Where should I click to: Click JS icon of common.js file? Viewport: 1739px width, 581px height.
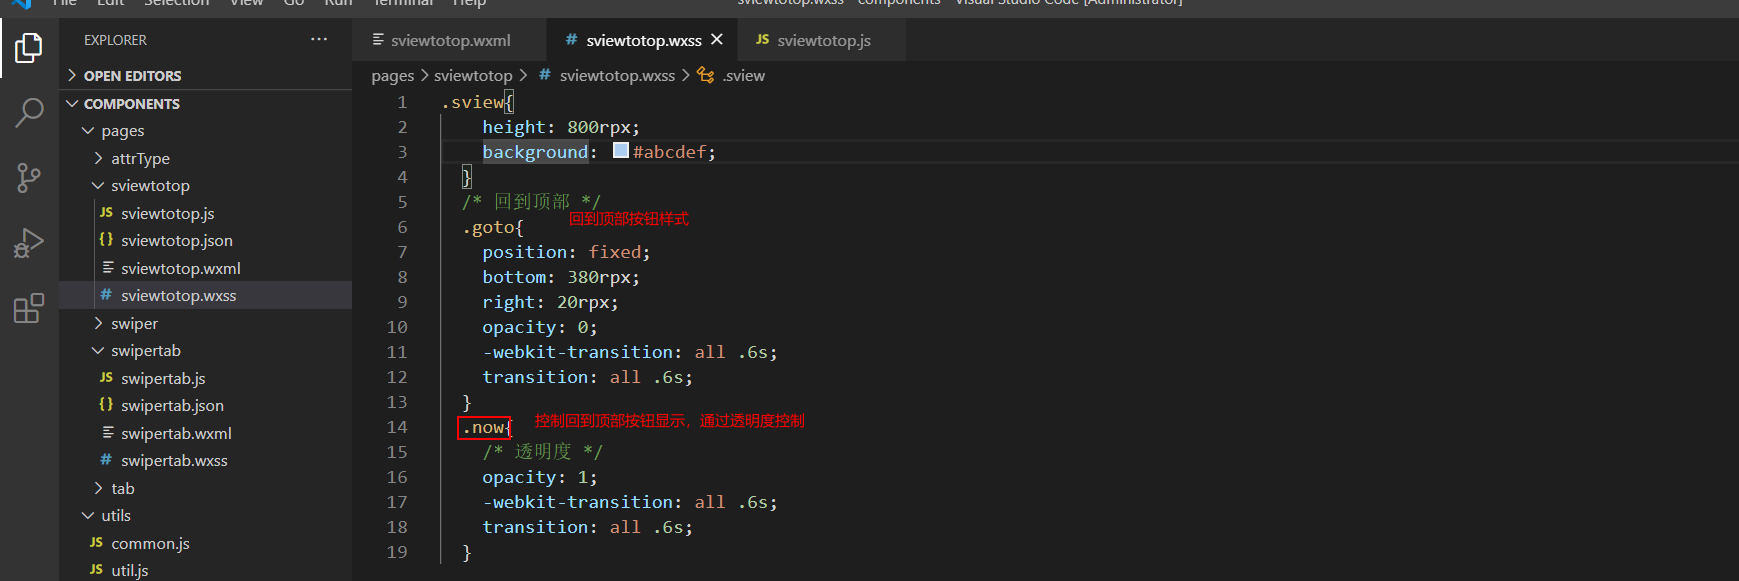click(96, 543)
